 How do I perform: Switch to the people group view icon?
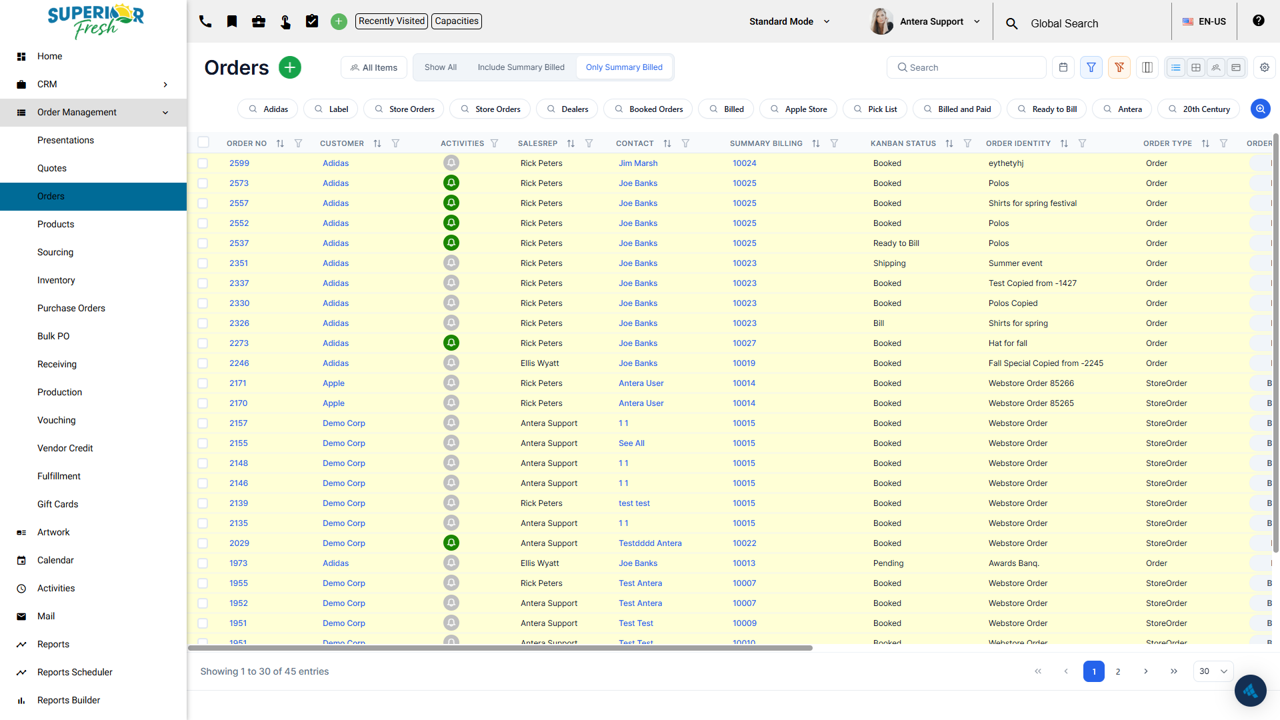pos(1216,67)
